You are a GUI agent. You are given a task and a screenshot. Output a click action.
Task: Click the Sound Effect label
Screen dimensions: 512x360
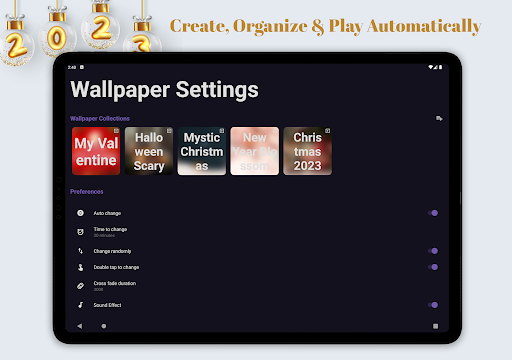[x=107, y=305]
